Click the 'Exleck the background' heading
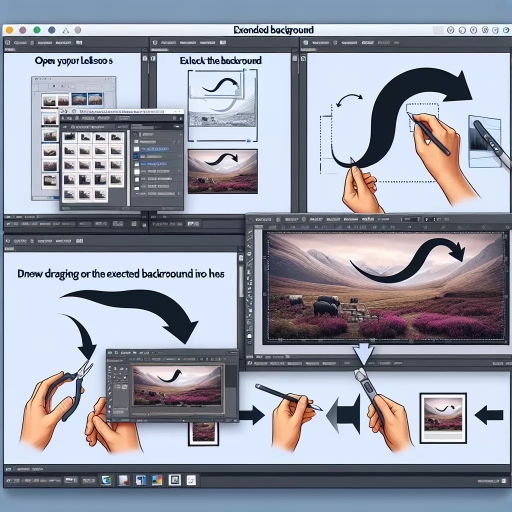The image size is (512, 512). (x=220, y=61)
